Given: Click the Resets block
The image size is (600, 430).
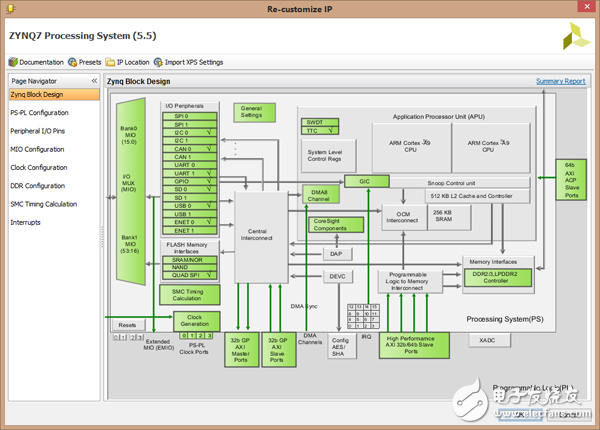Looking at the screenshot, I should click(x=127, y=324).
